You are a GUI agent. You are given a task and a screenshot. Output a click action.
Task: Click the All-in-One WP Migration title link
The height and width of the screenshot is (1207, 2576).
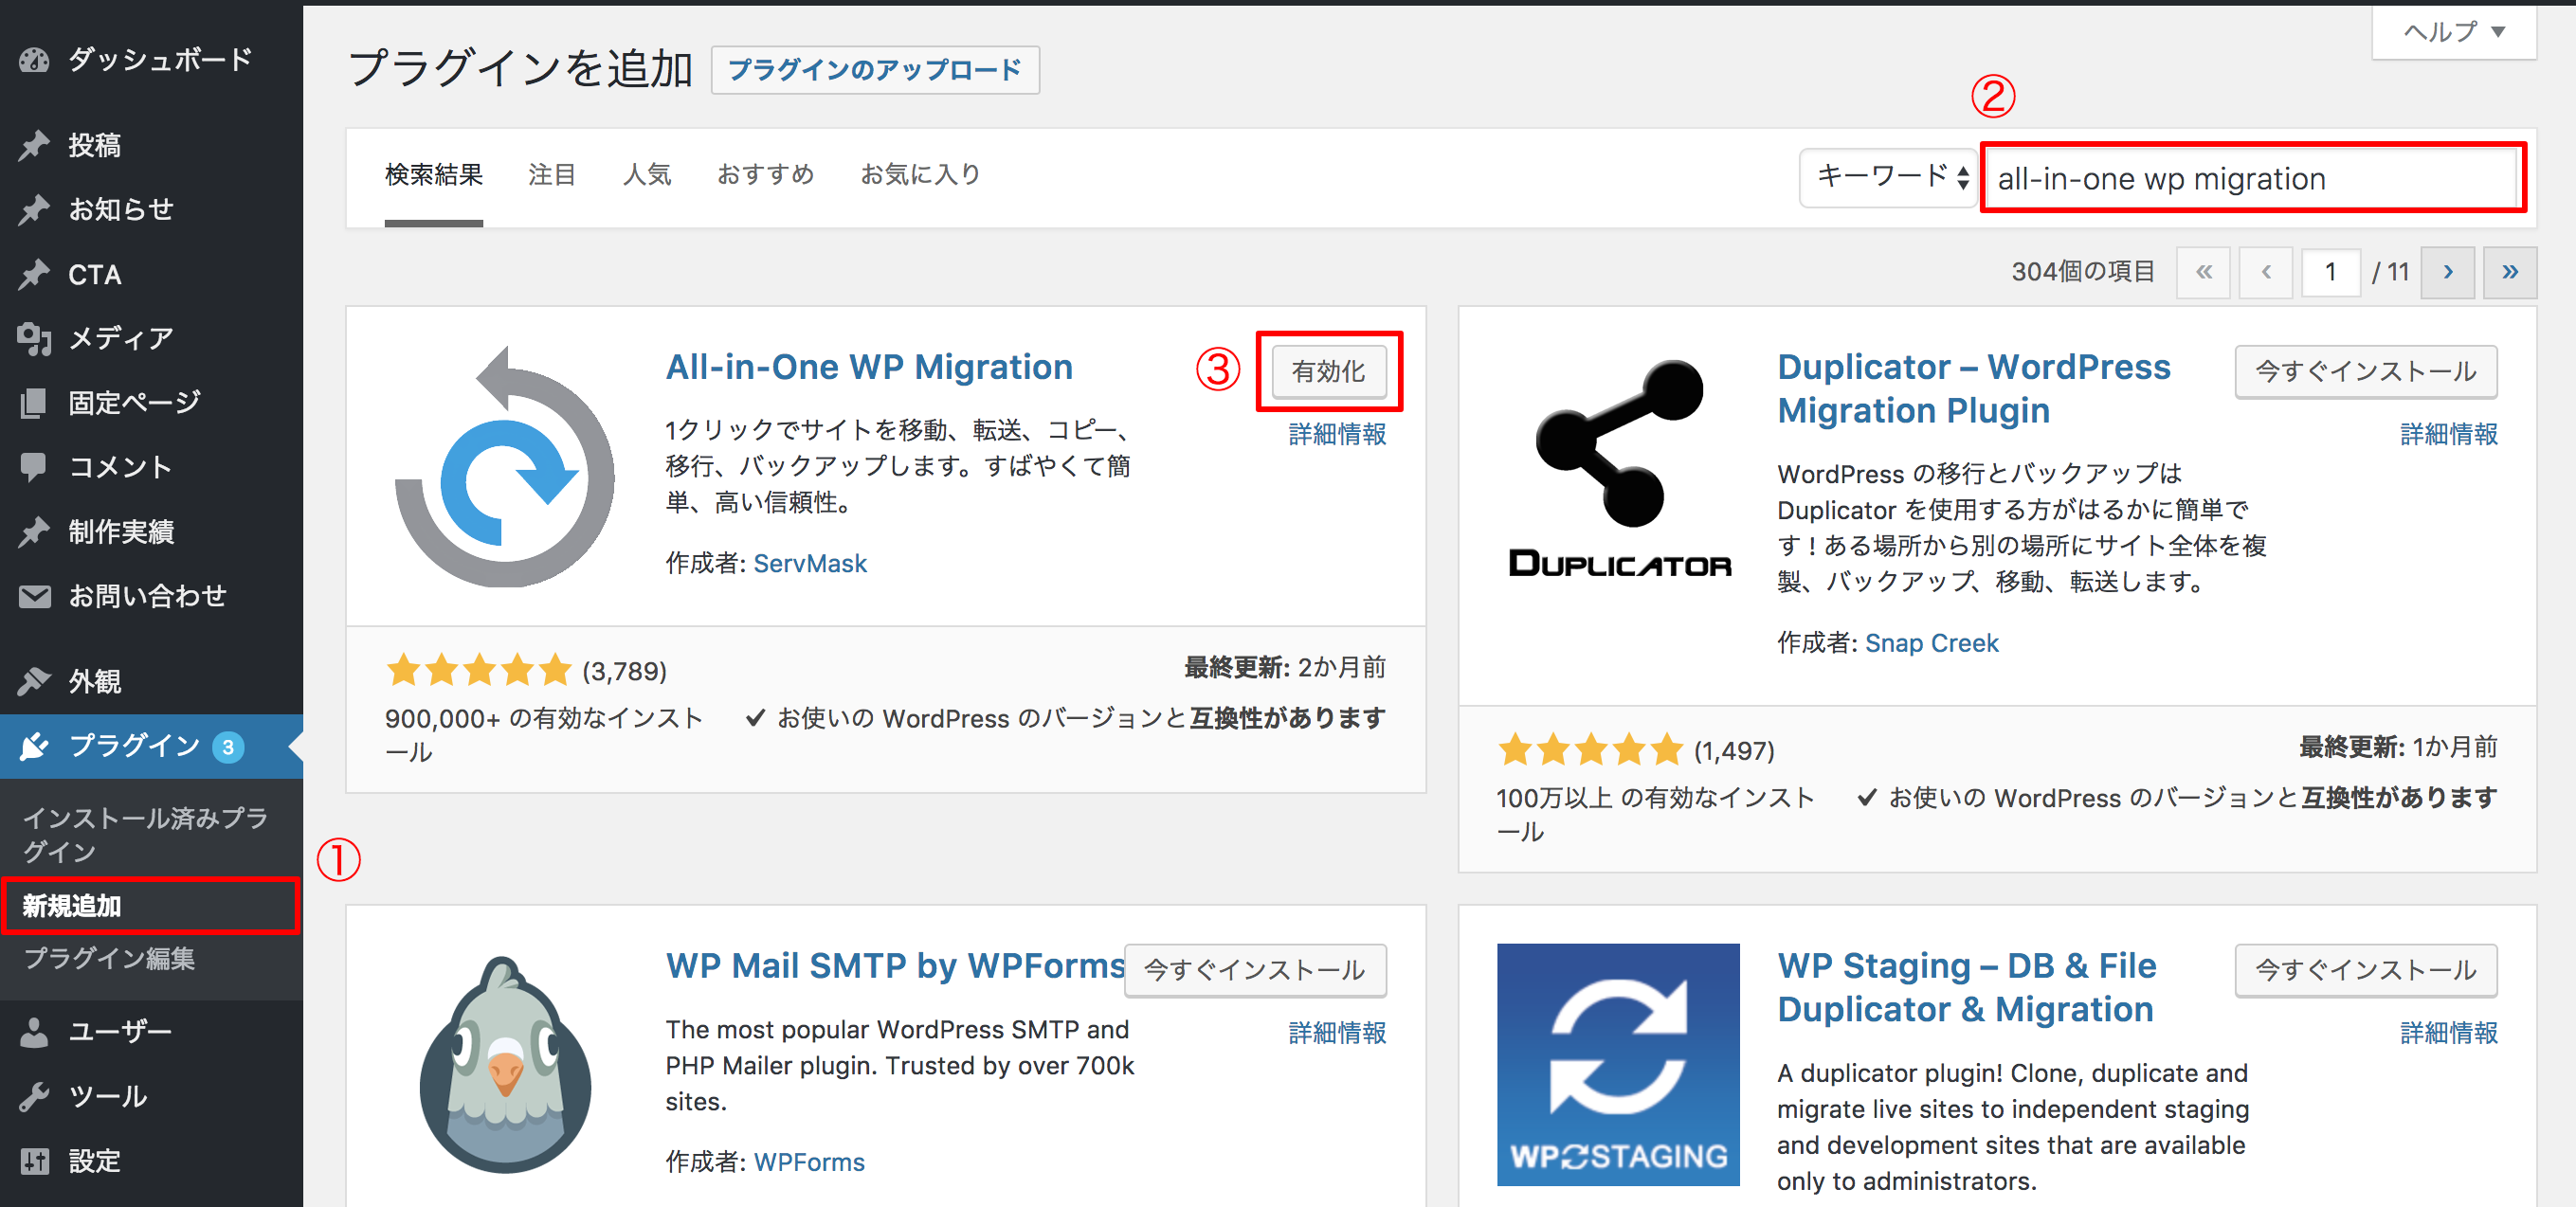tap(869, 367)
